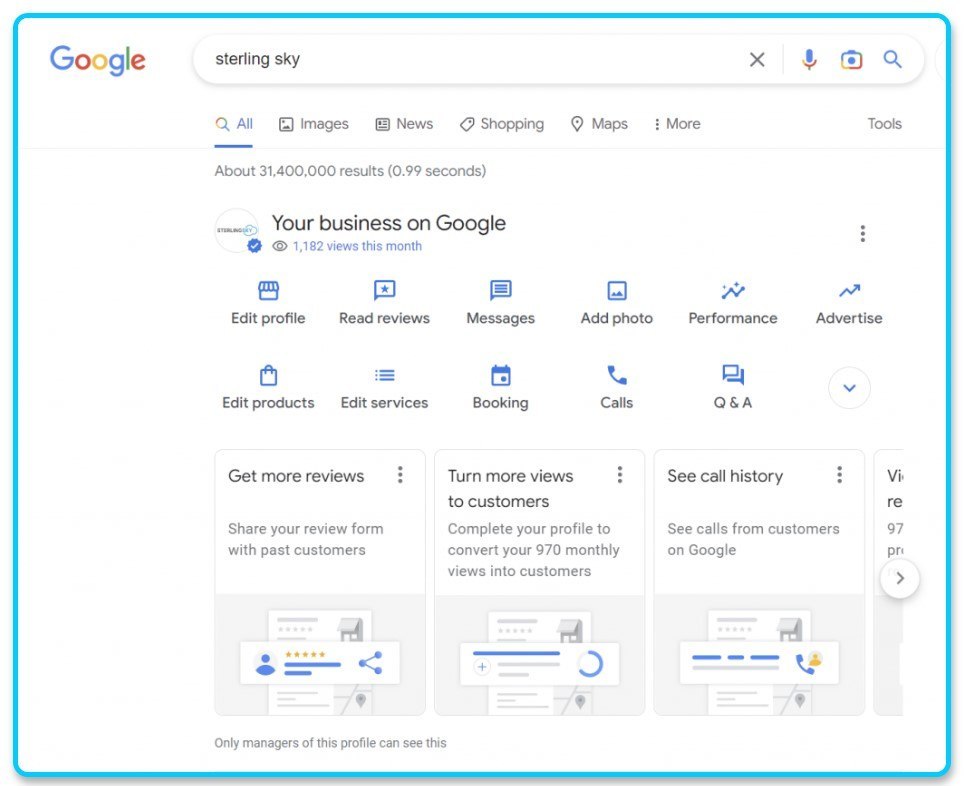This screenshot has width=965, height=786.
Task: Clear the search box with the X icon
Action: [757, 60]
